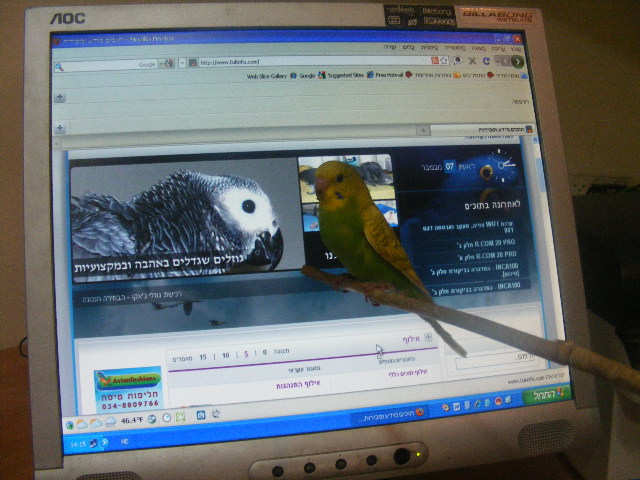
Task: Open the address bar history dropdown arrow
Action: tap(181, 63)
